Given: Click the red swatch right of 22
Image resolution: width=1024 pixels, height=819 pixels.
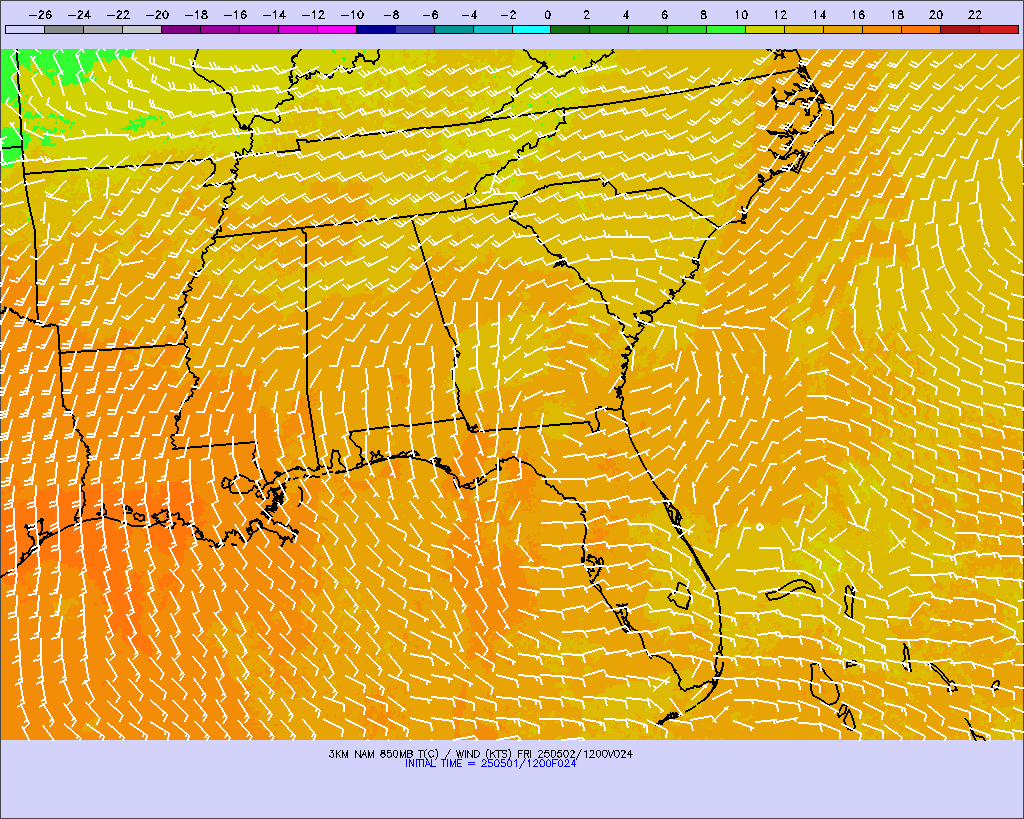Looking at the screenshot, I should click(x=999, y=29).
